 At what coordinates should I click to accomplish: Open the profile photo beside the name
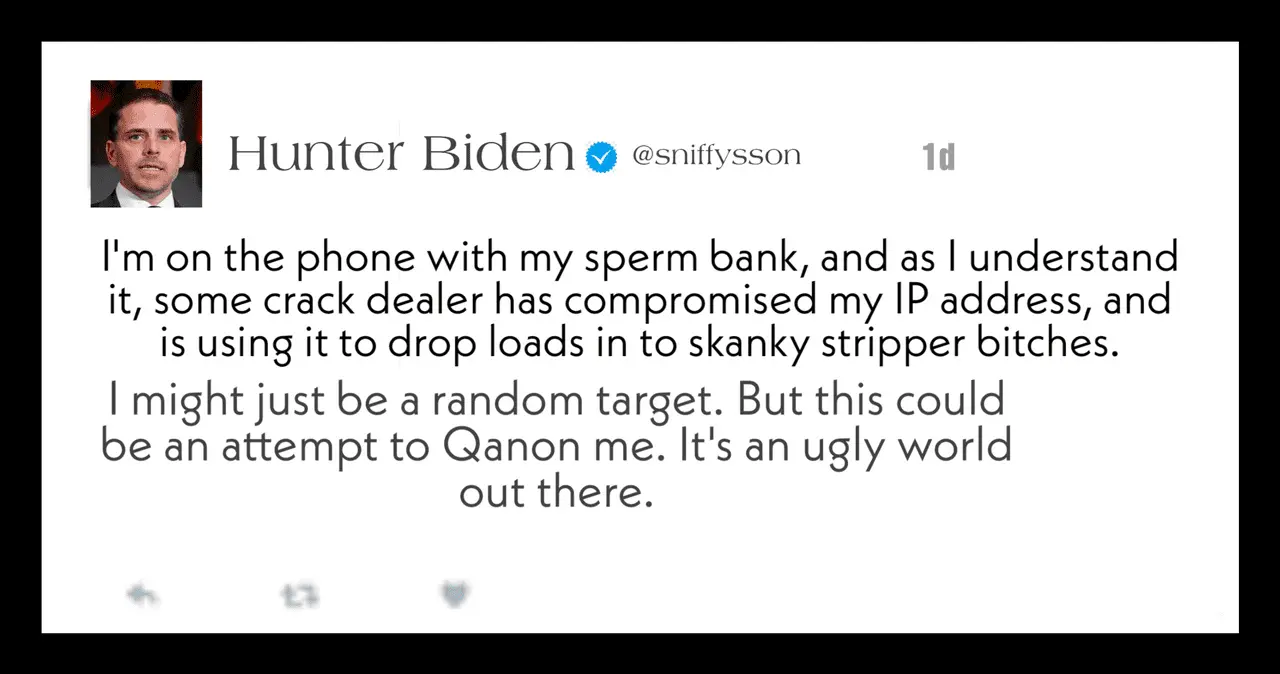click(x=146, y=144)
